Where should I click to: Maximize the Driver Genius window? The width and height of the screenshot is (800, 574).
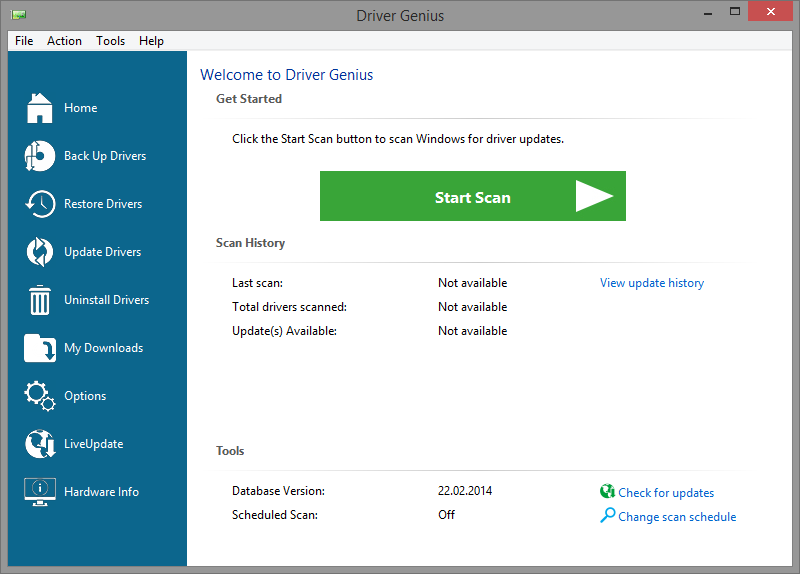735,11
